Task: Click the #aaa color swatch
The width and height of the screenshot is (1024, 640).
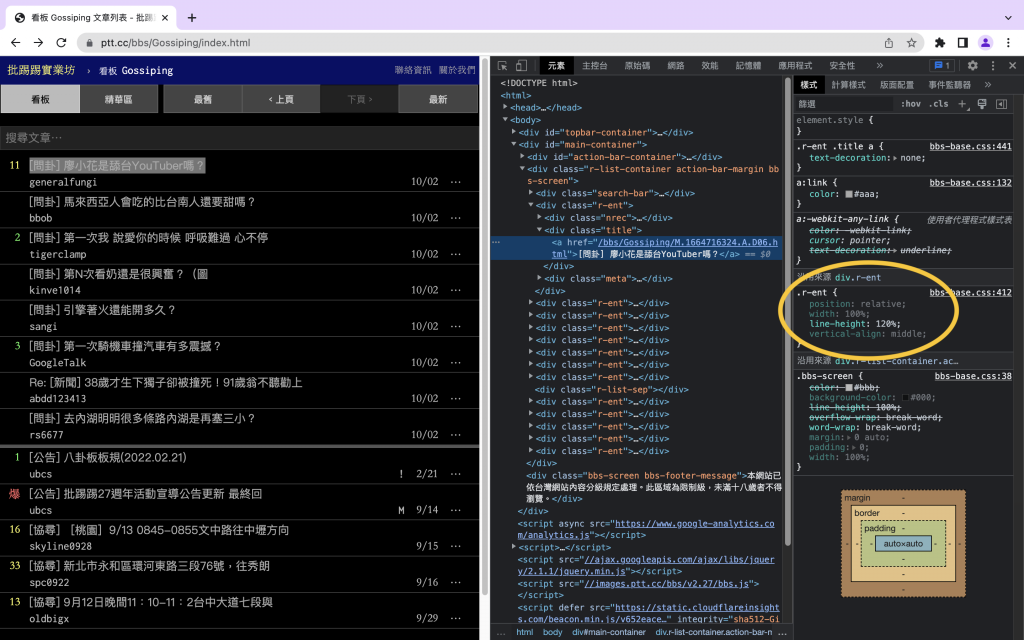Action: 849,194
